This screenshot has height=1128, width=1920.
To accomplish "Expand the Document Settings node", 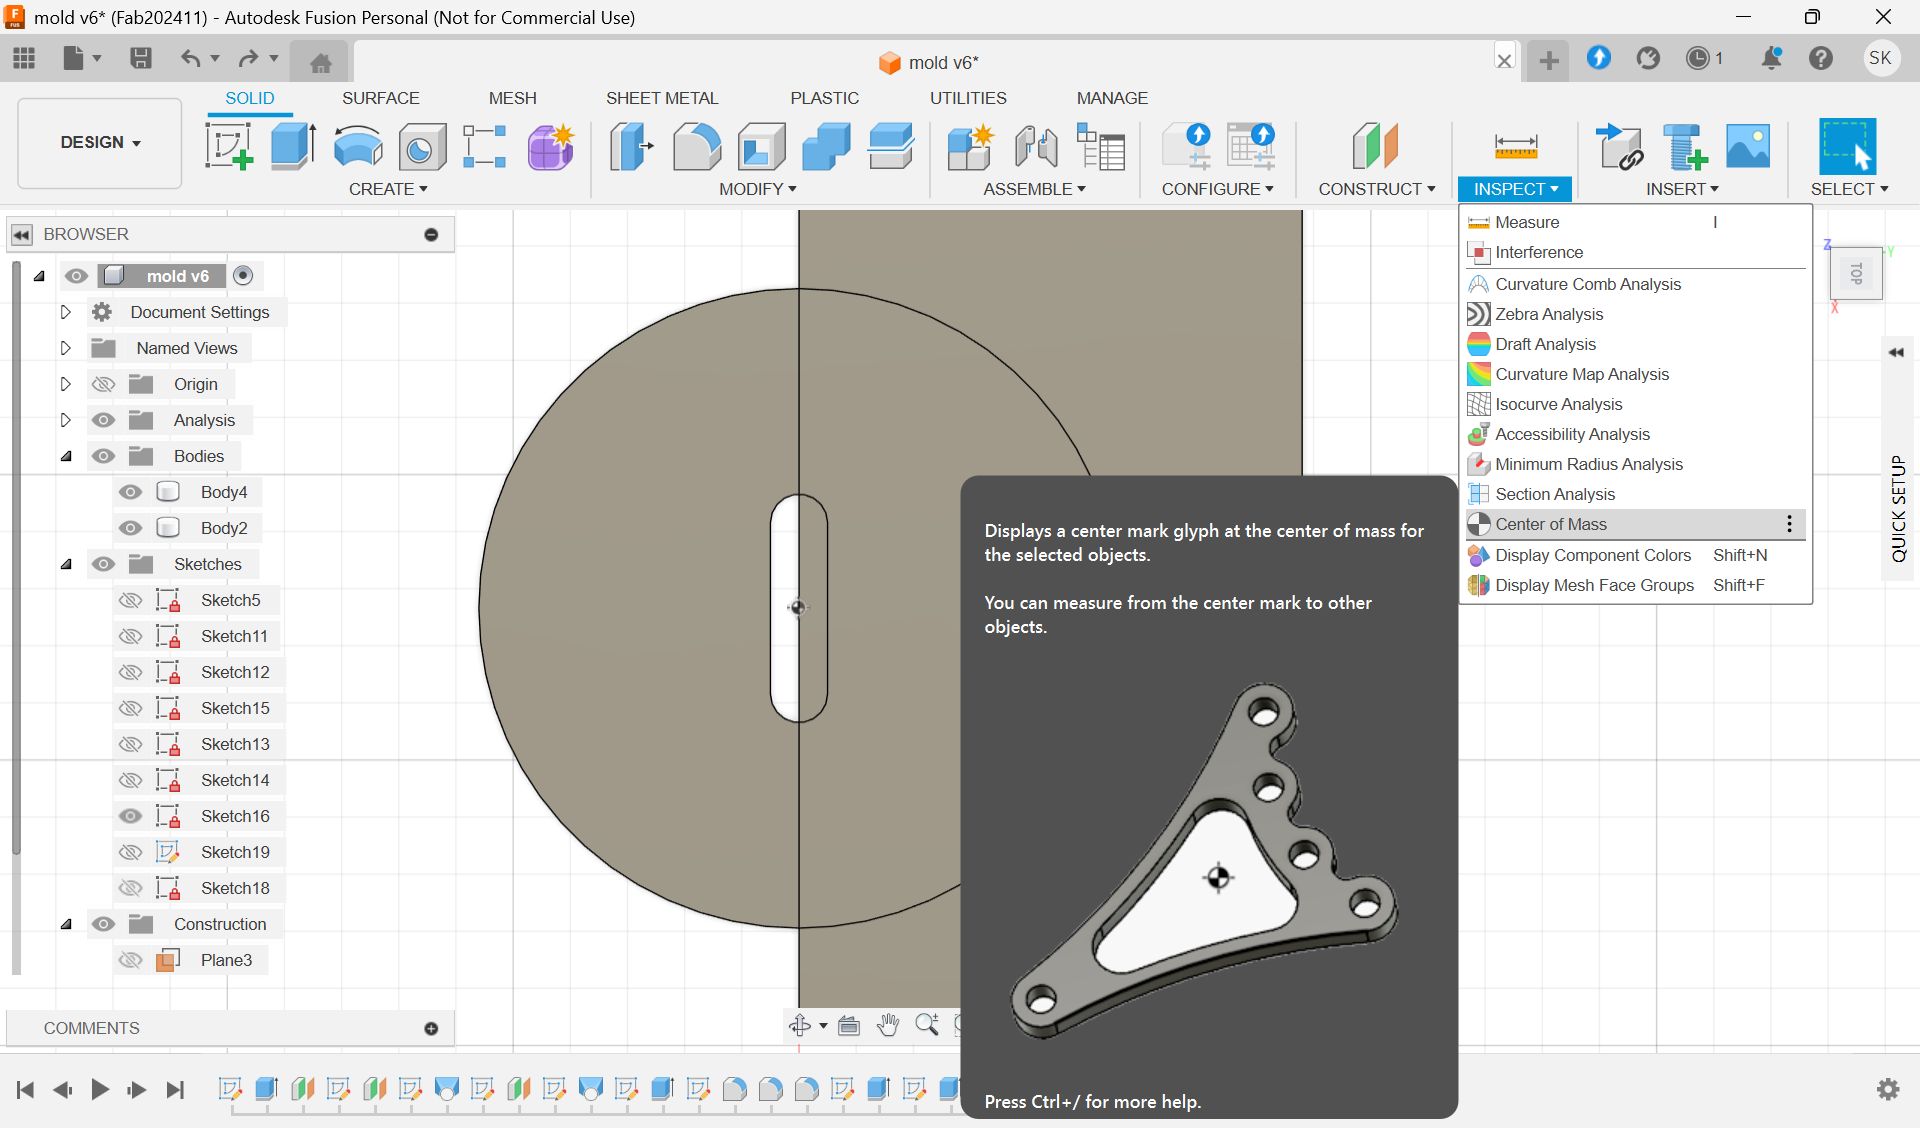I will coord(66,312).
